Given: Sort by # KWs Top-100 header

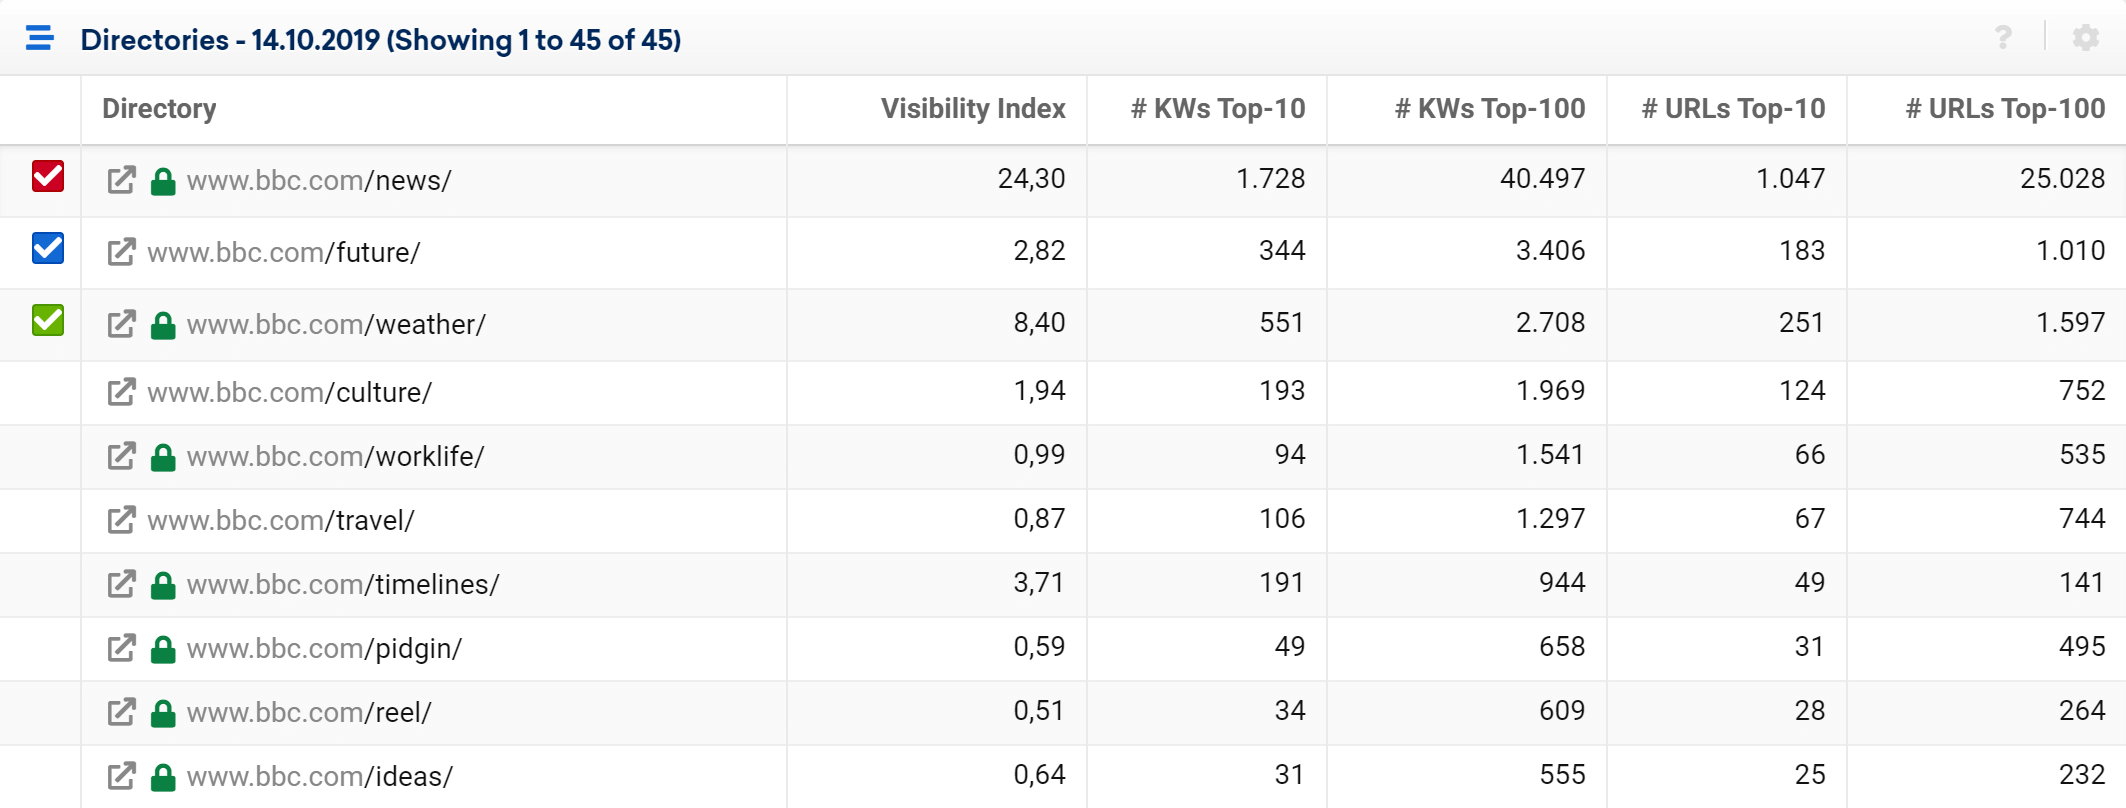Looking at the screenshot, I should click(x=1490, y=108).
